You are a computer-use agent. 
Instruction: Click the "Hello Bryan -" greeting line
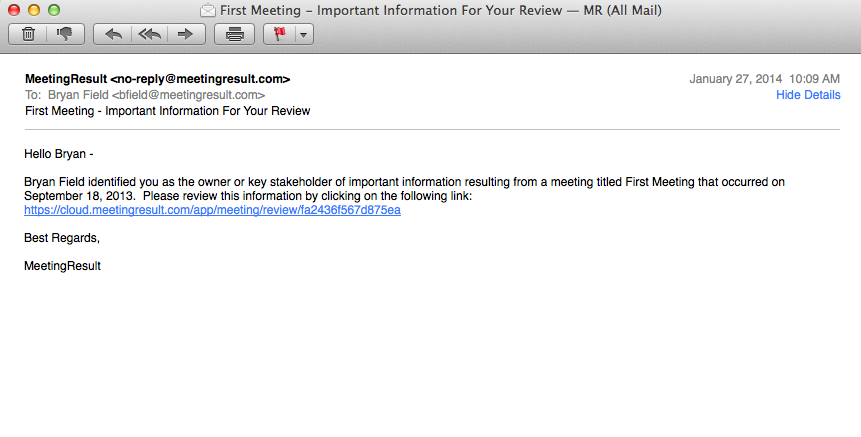pyautogui.click(x=58, y=153)
